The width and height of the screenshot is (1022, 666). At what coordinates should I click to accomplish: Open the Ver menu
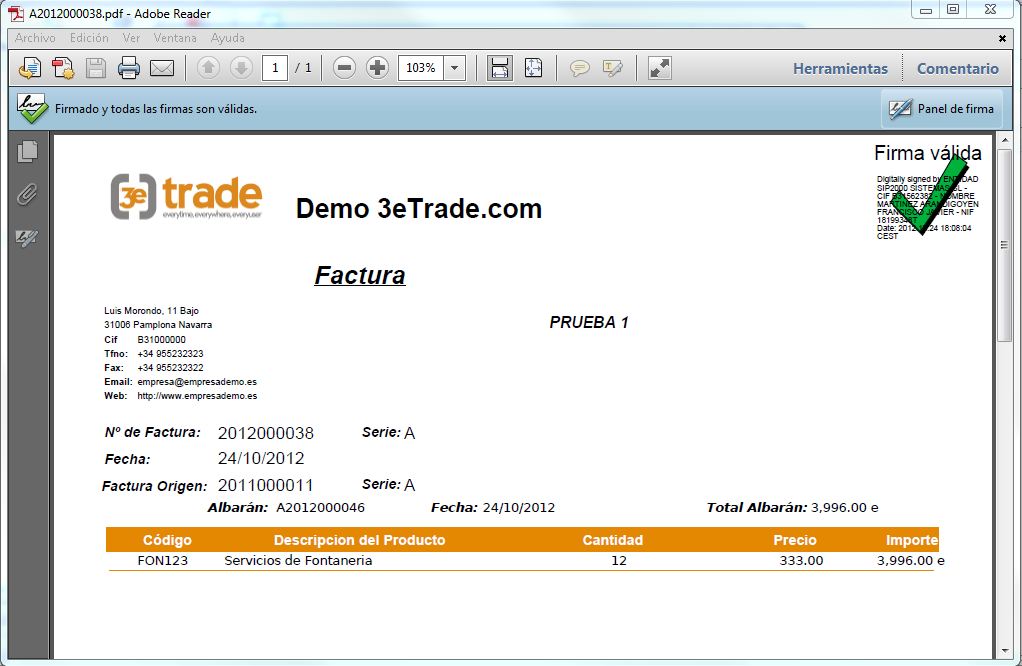point(132,38)
